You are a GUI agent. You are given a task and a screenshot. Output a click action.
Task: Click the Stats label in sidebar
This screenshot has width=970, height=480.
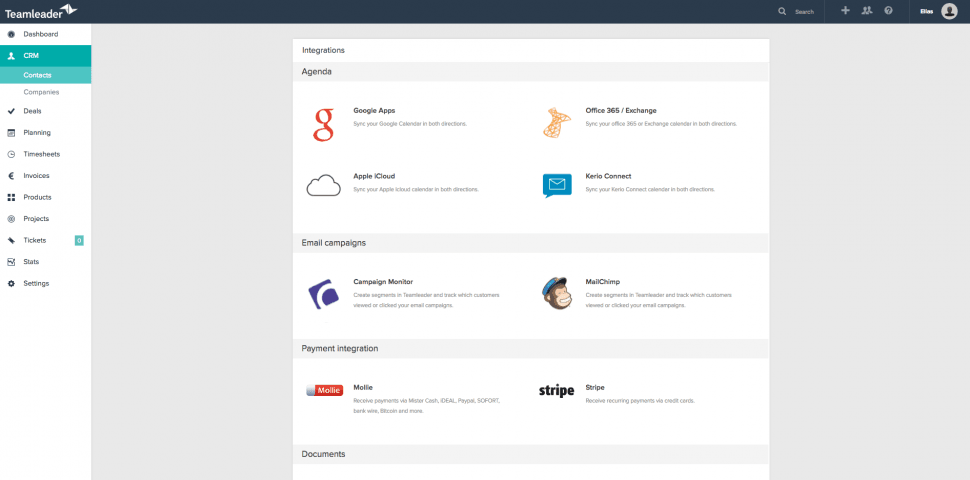click(x=32, y=262)
